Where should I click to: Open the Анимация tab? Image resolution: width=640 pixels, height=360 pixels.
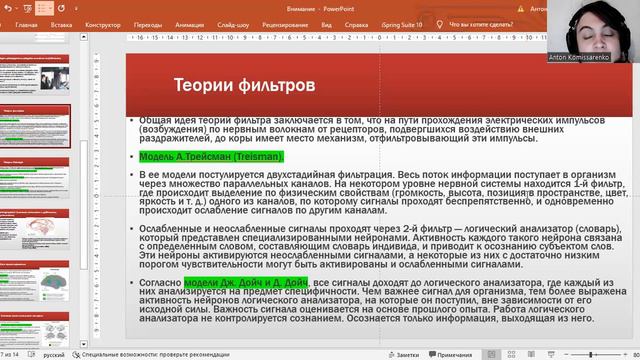189,25
